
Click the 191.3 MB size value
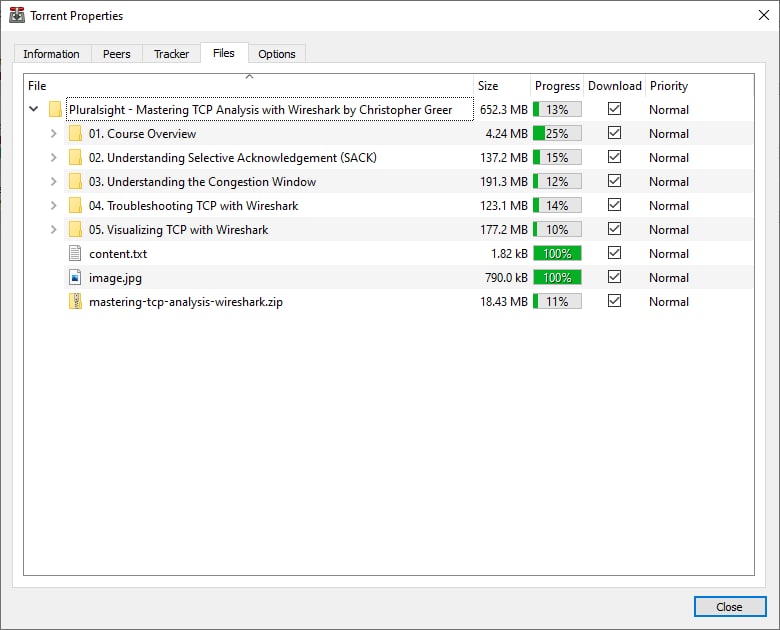[503, 182]
